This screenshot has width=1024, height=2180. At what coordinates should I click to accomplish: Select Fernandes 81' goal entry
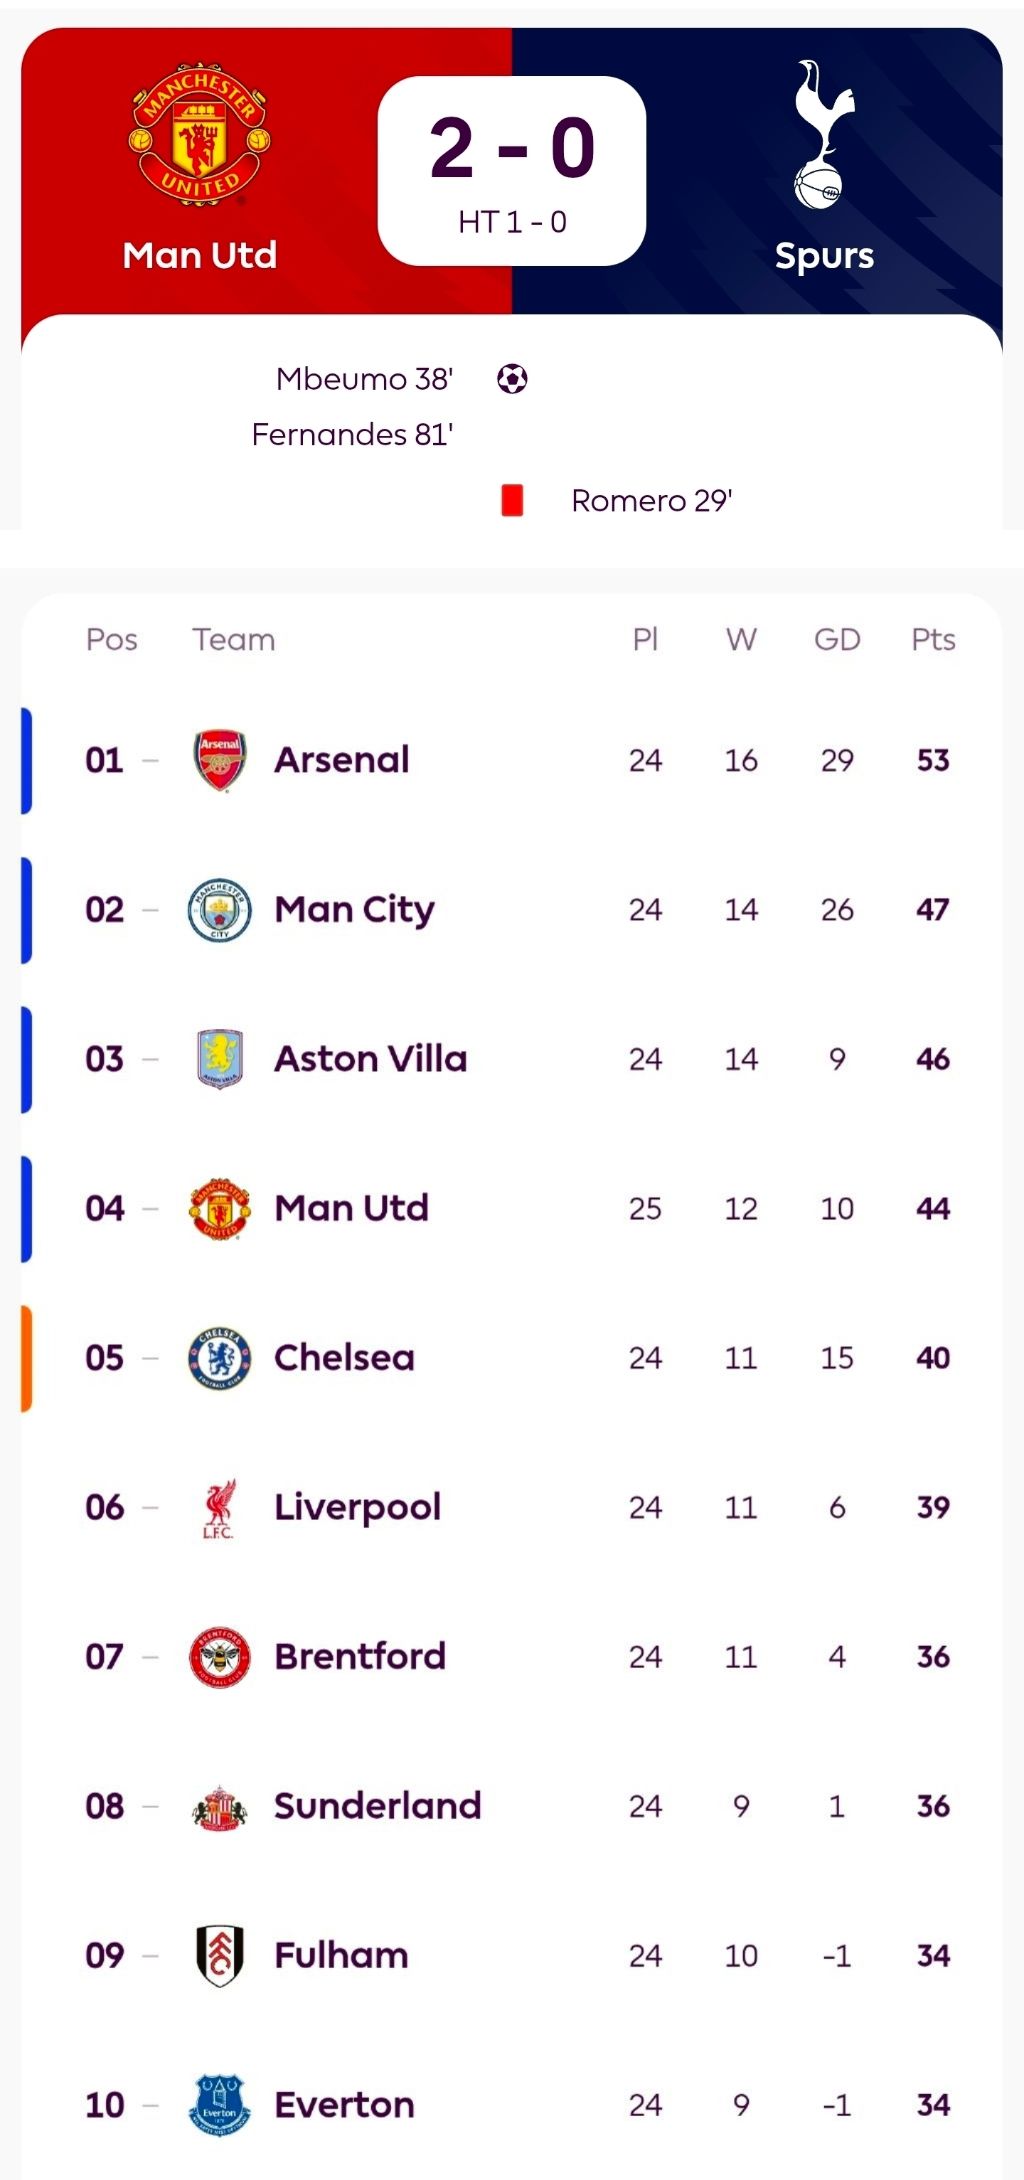click(352, 435)
